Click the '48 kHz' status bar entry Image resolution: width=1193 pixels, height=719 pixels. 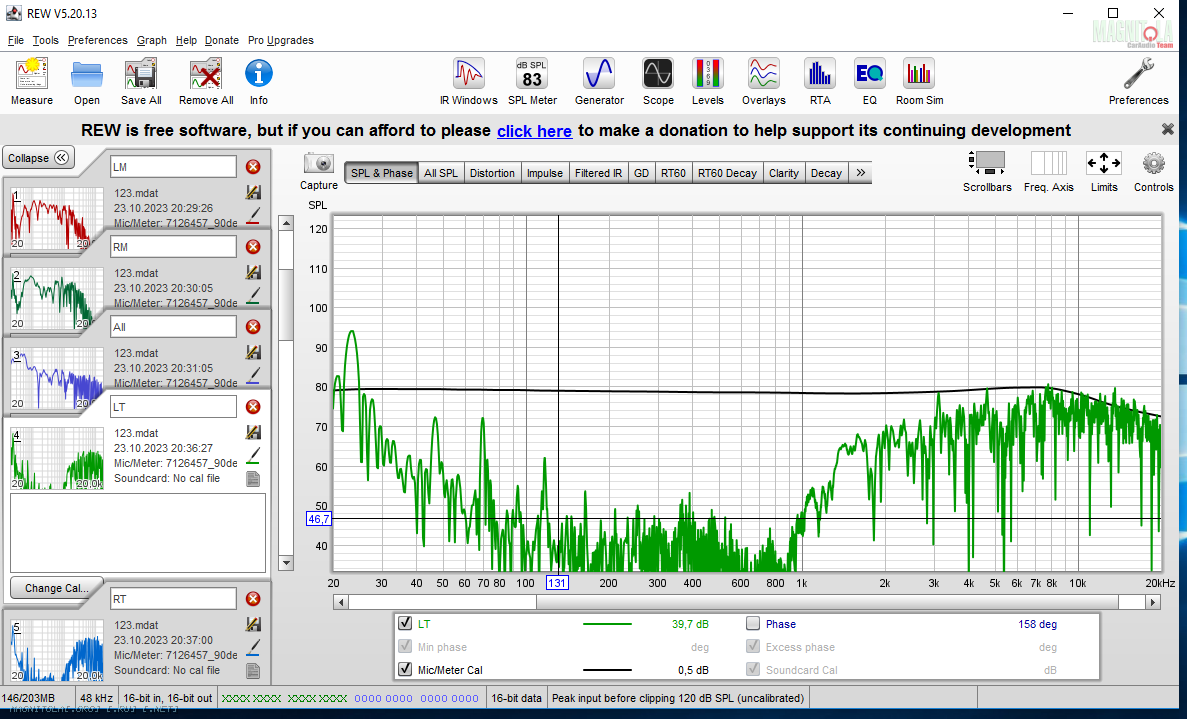[97, 698]
